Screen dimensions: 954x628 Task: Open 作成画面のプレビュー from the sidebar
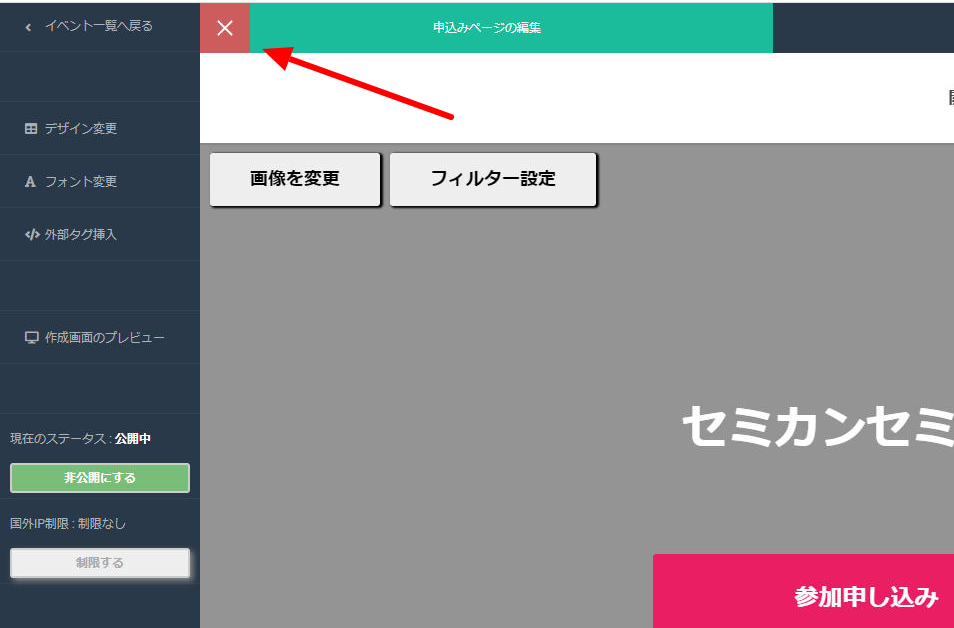[104, 338]
